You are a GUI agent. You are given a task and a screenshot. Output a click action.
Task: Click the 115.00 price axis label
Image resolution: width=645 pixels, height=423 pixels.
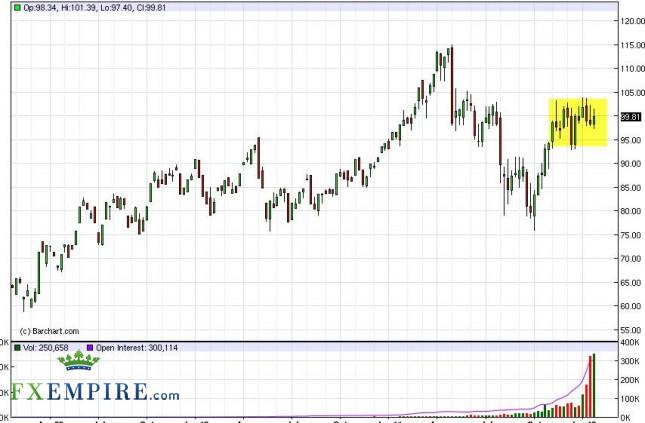click(632, 45)
